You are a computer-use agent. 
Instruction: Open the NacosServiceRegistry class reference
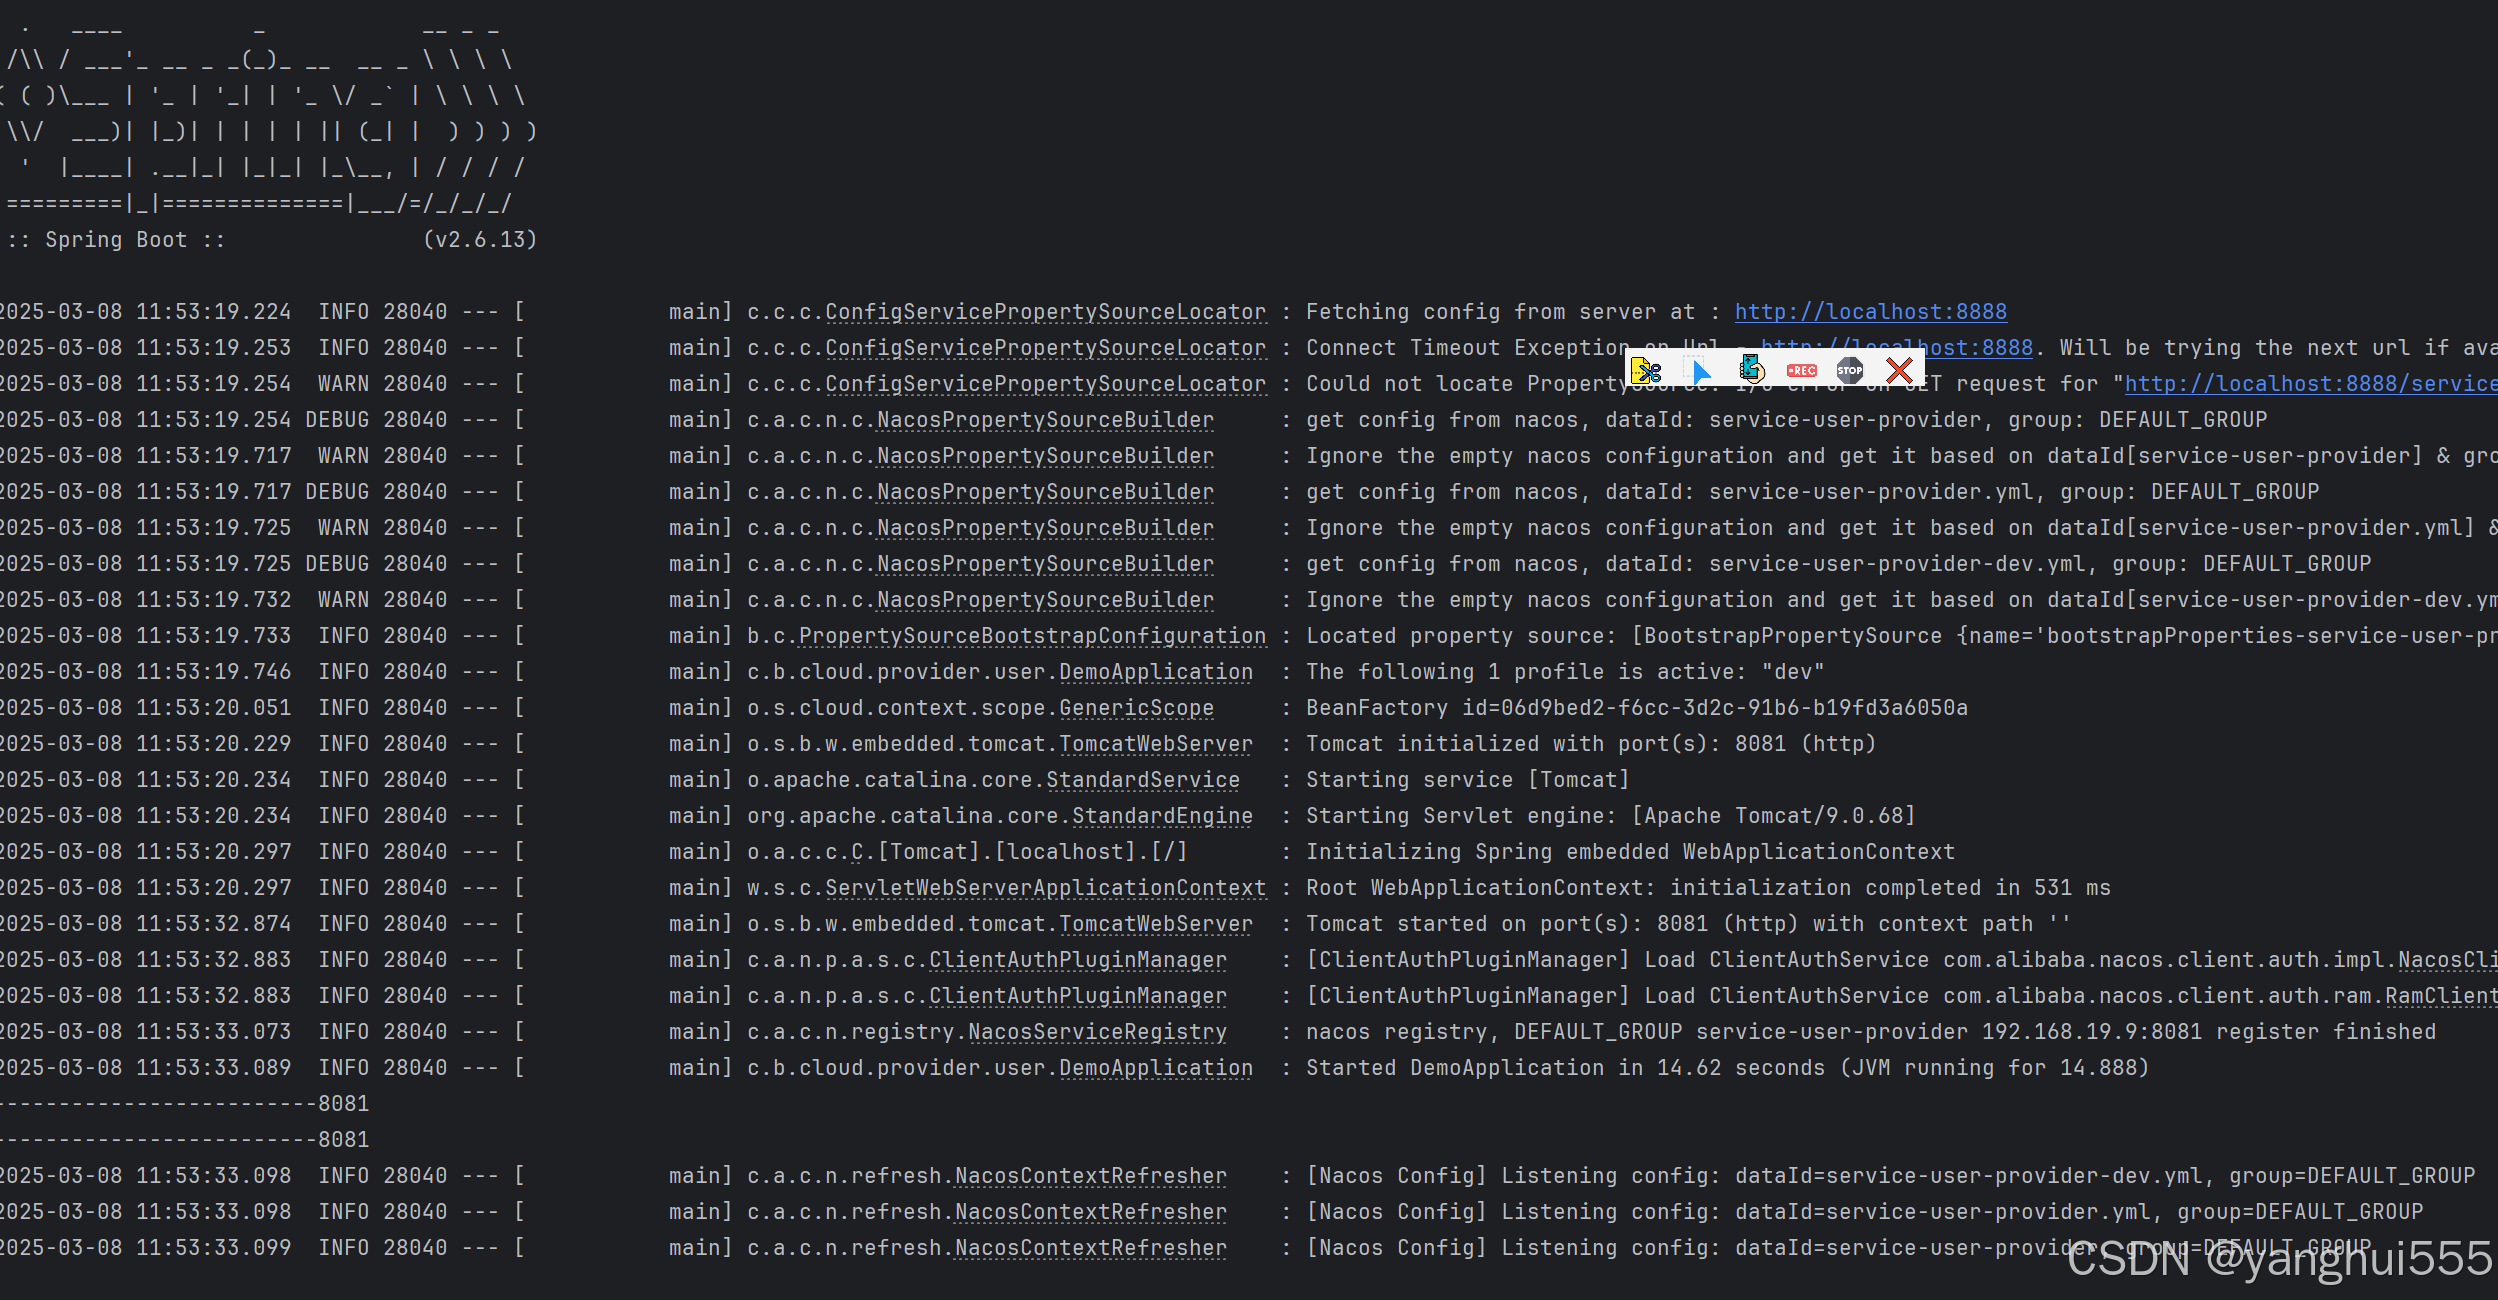point(1097,1032)
